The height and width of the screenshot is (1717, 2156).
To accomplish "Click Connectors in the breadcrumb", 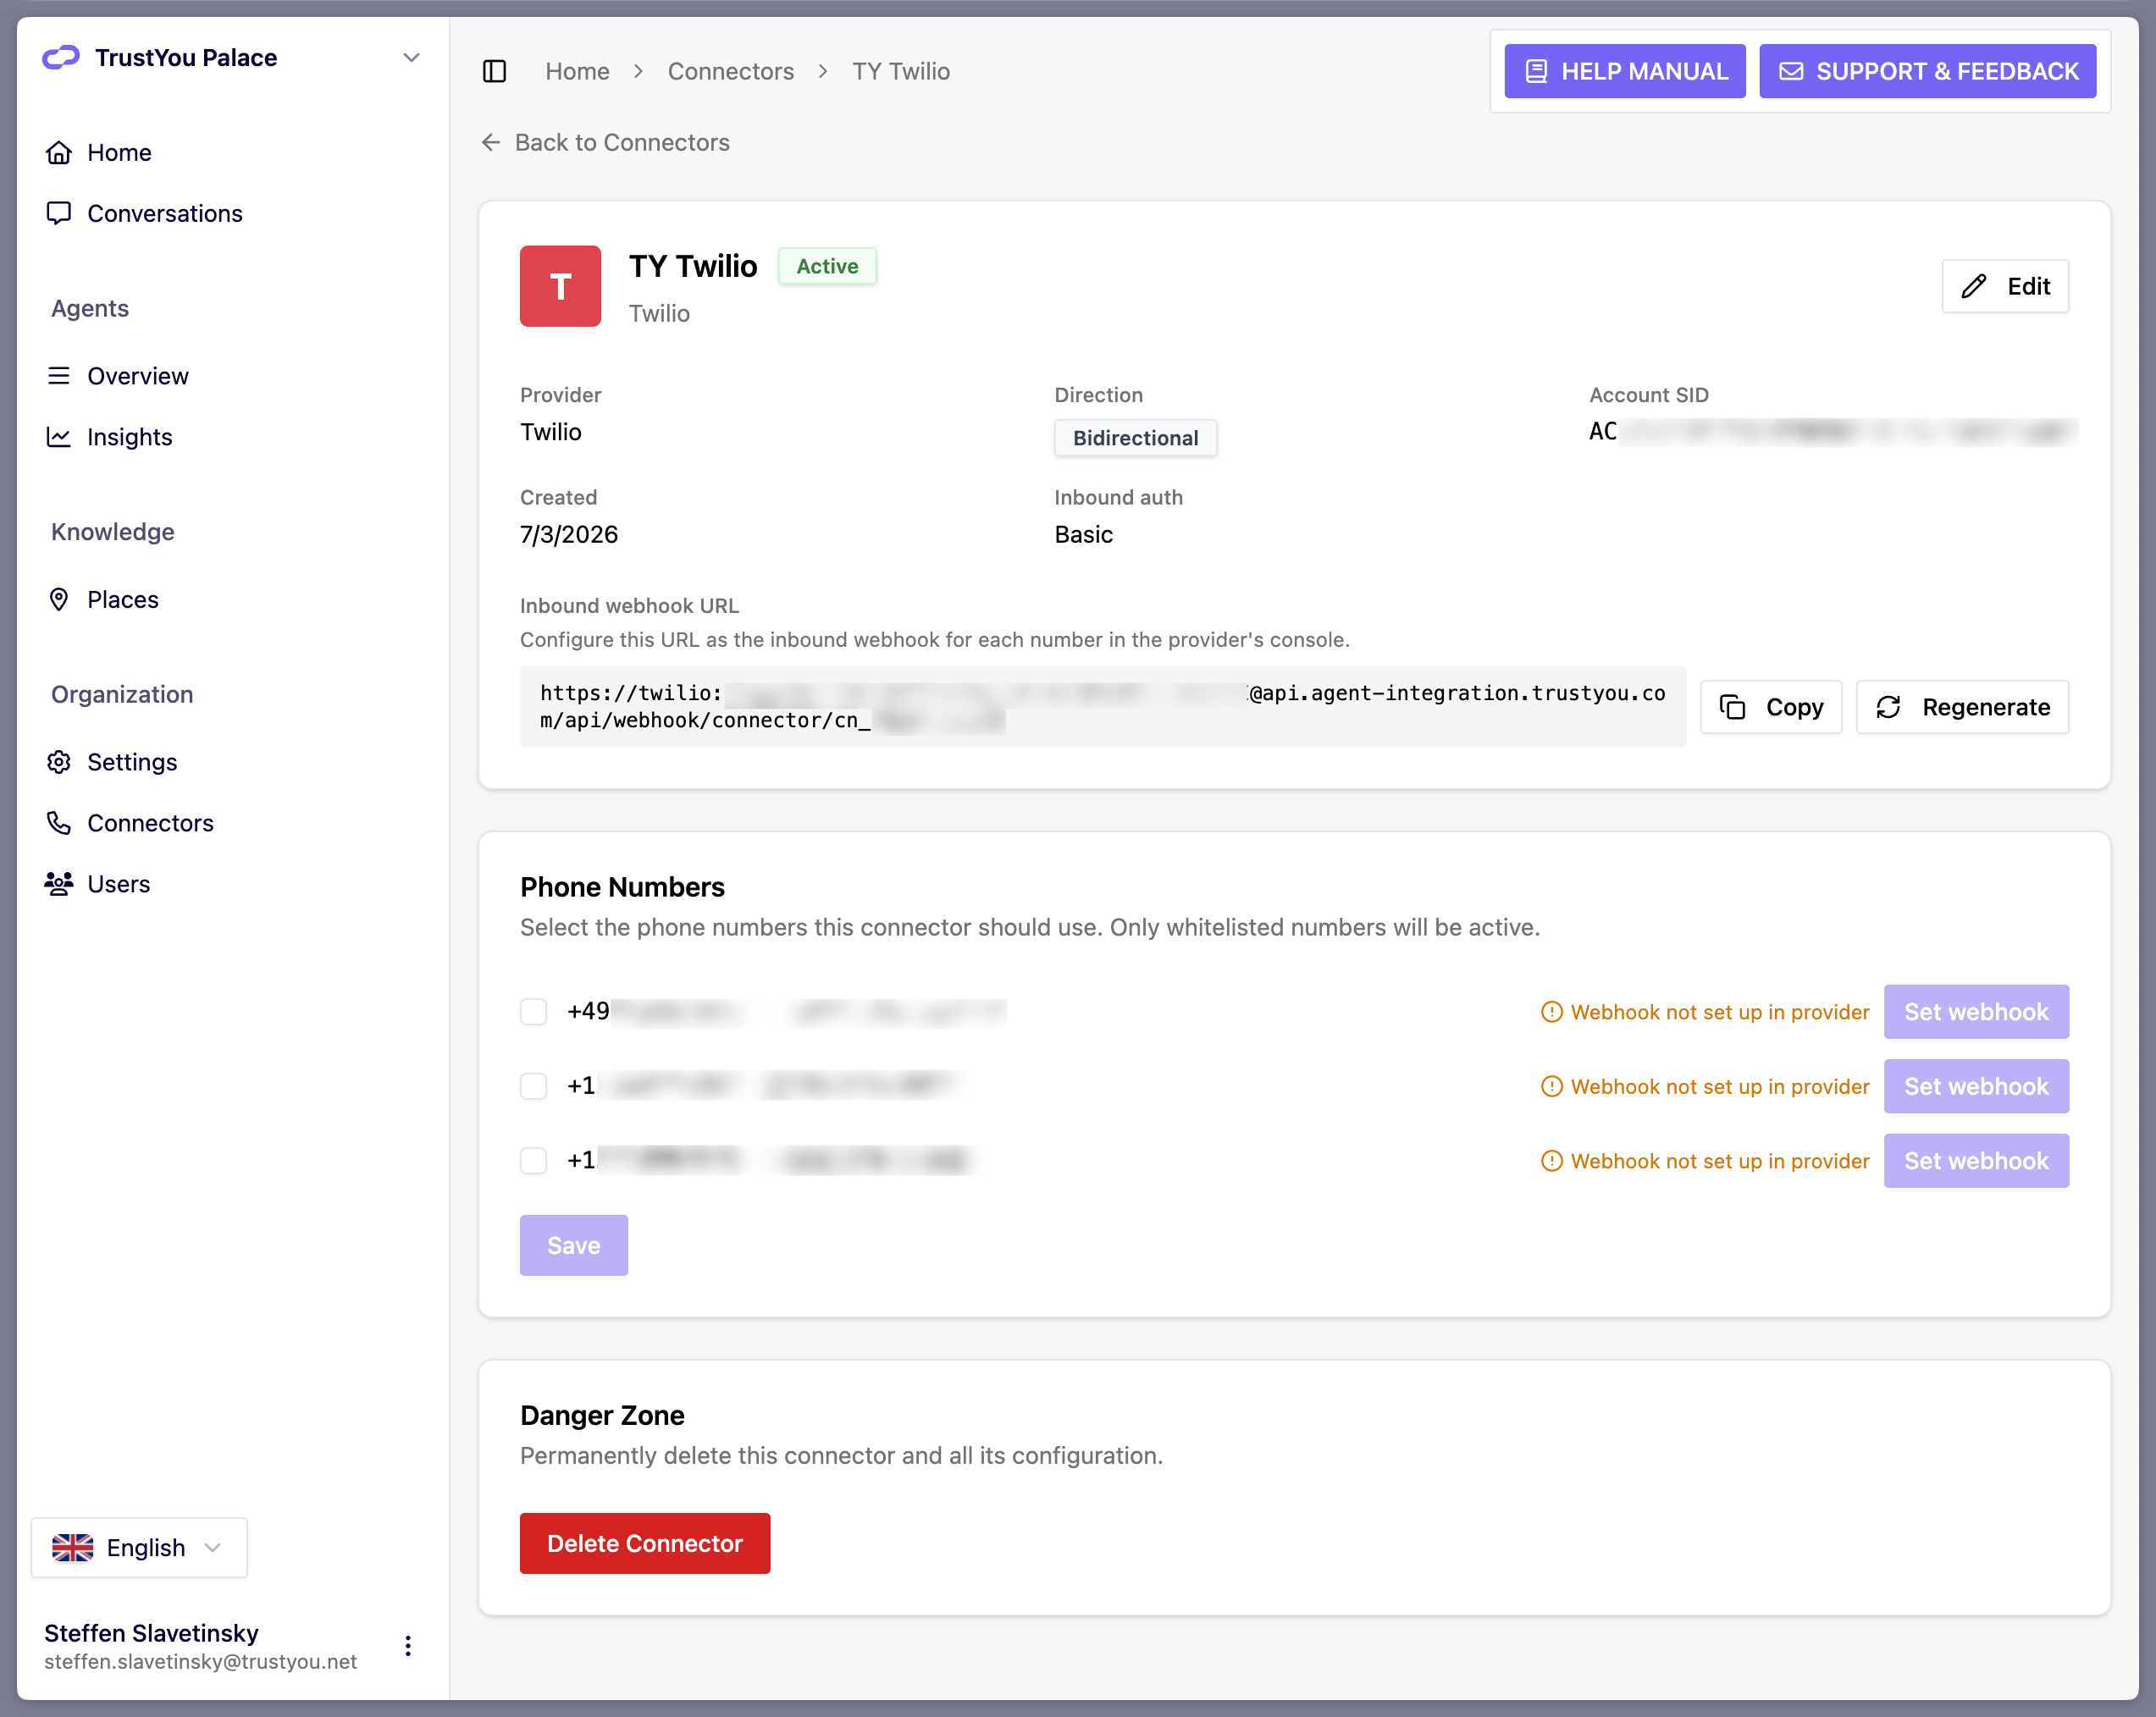I will point(731,71).
